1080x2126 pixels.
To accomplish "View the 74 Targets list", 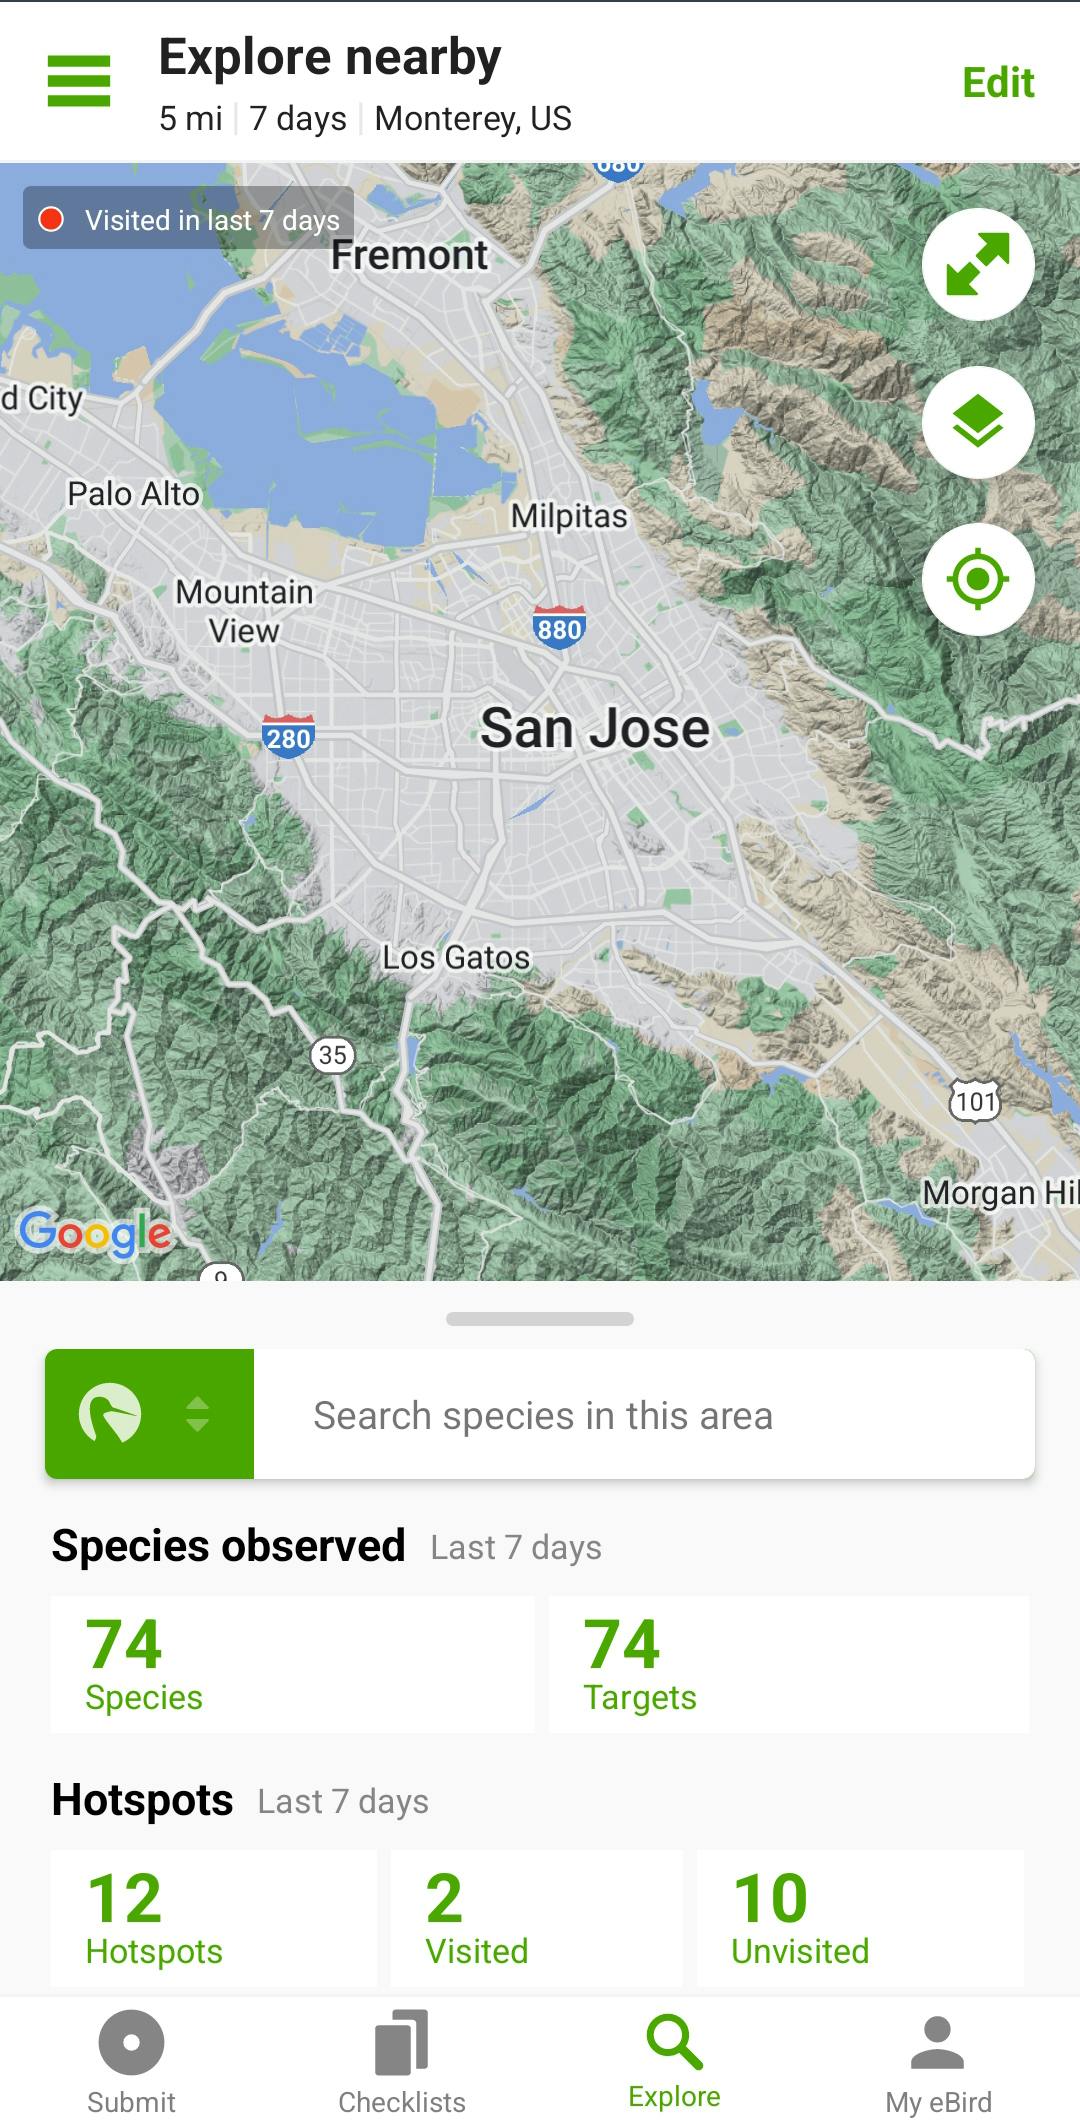I will tap(788, 1664).
